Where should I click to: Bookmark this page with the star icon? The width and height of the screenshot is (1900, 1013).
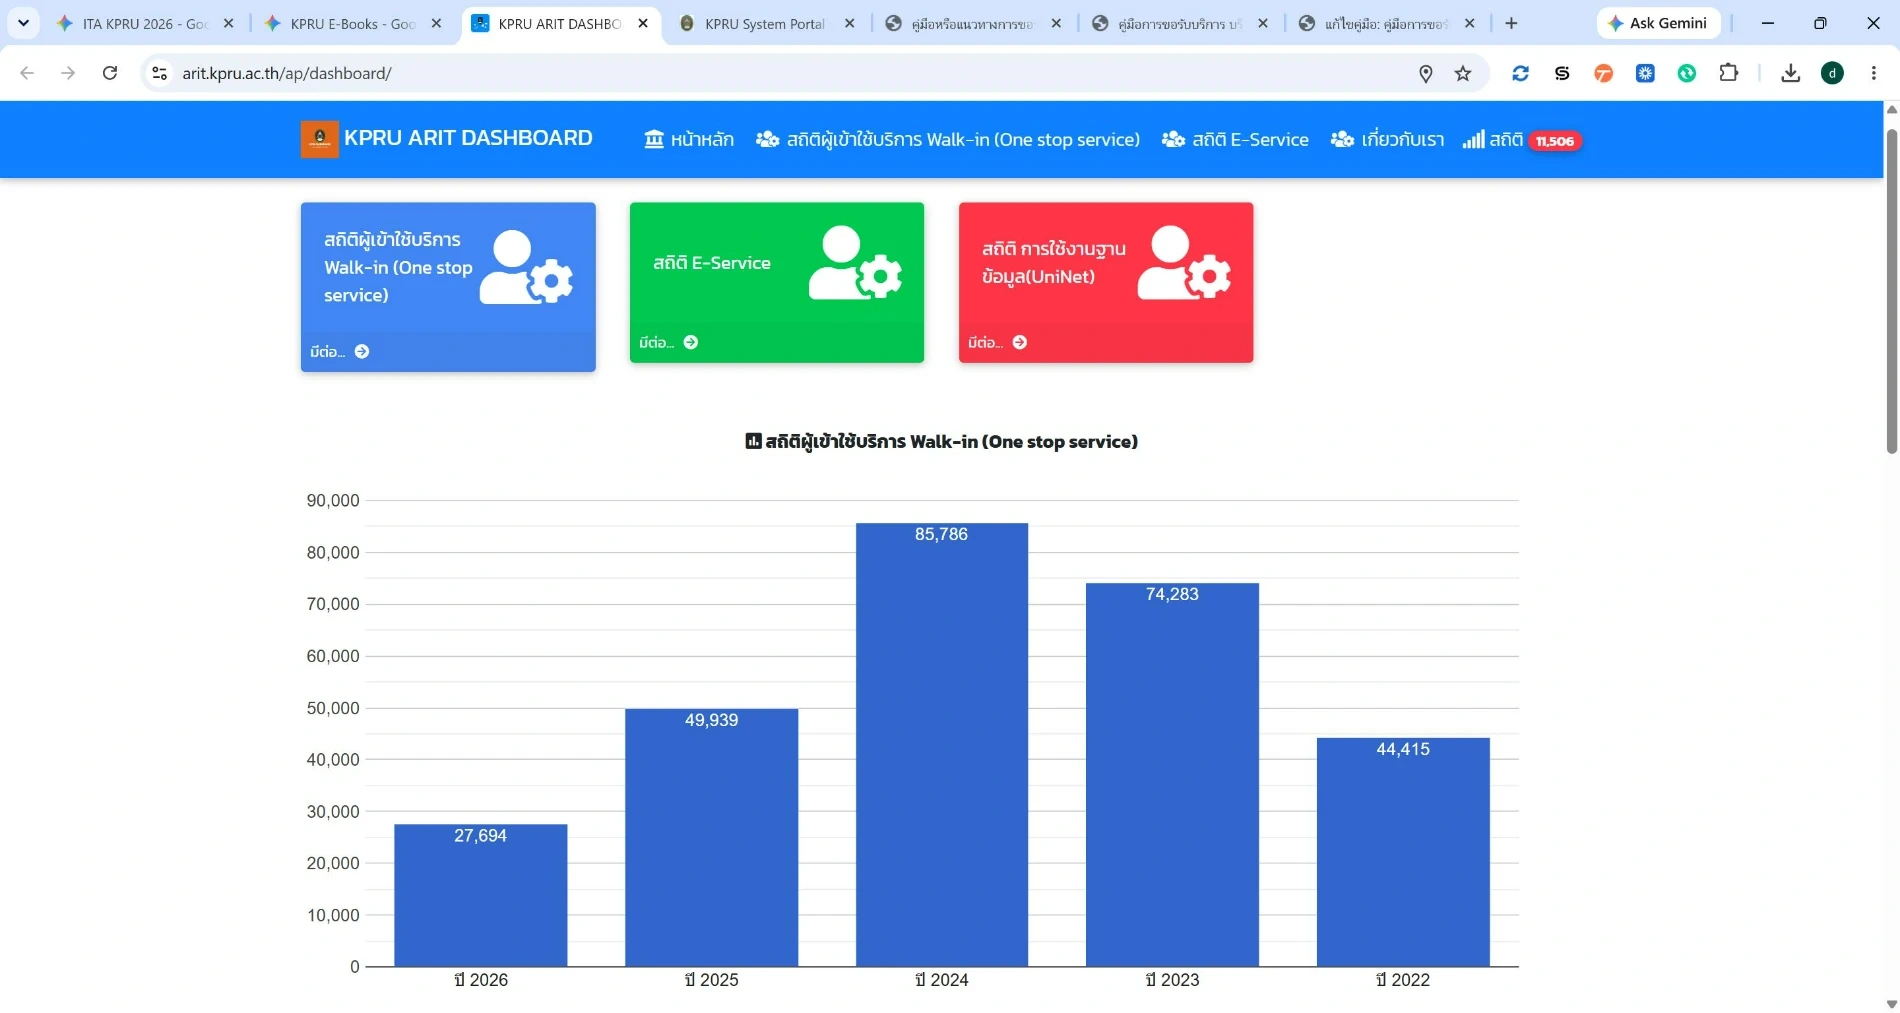pyautogui.click(x=1463, y=73)
